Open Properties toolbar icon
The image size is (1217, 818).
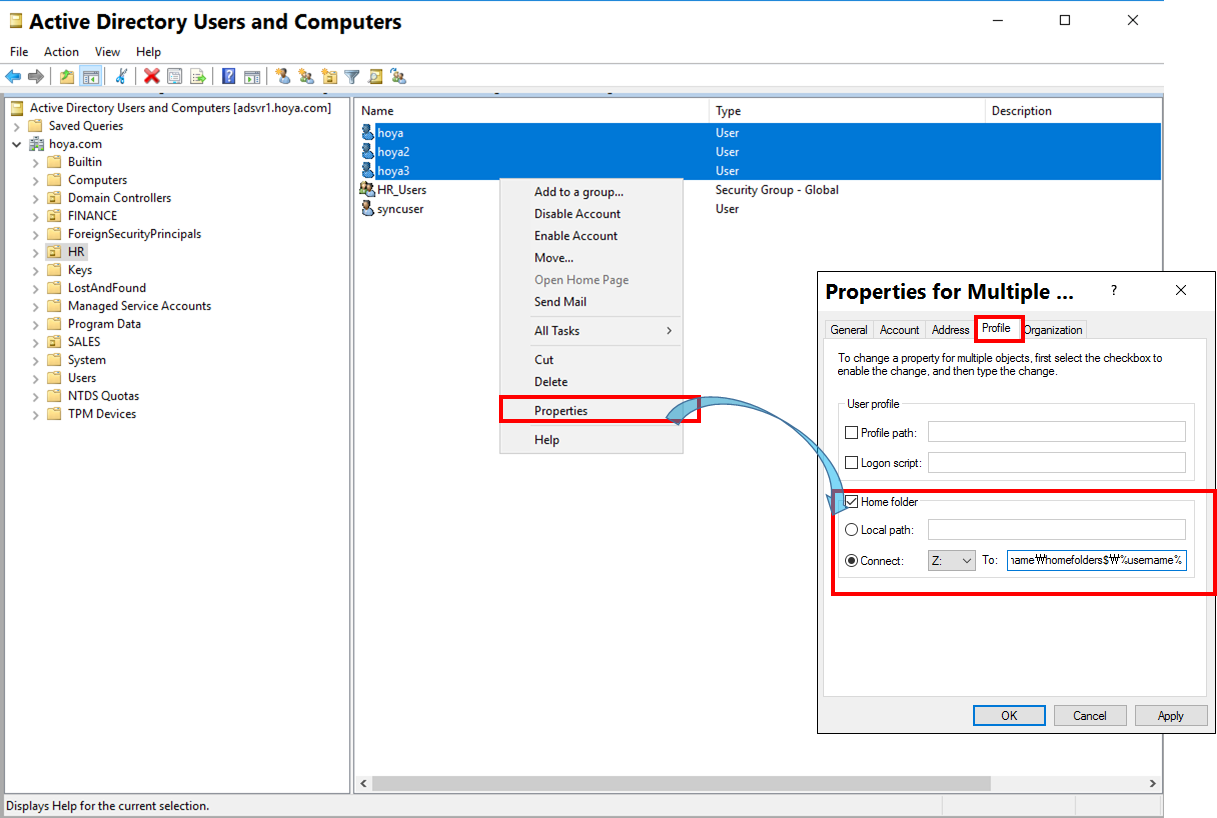pyautogui.click(x=175, y=76)
